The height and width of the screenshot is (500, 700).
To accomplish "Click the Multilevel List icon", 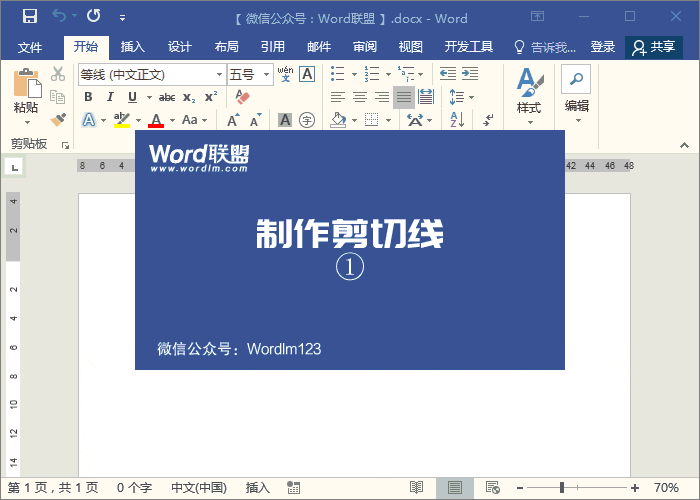I will pos(406,74).
